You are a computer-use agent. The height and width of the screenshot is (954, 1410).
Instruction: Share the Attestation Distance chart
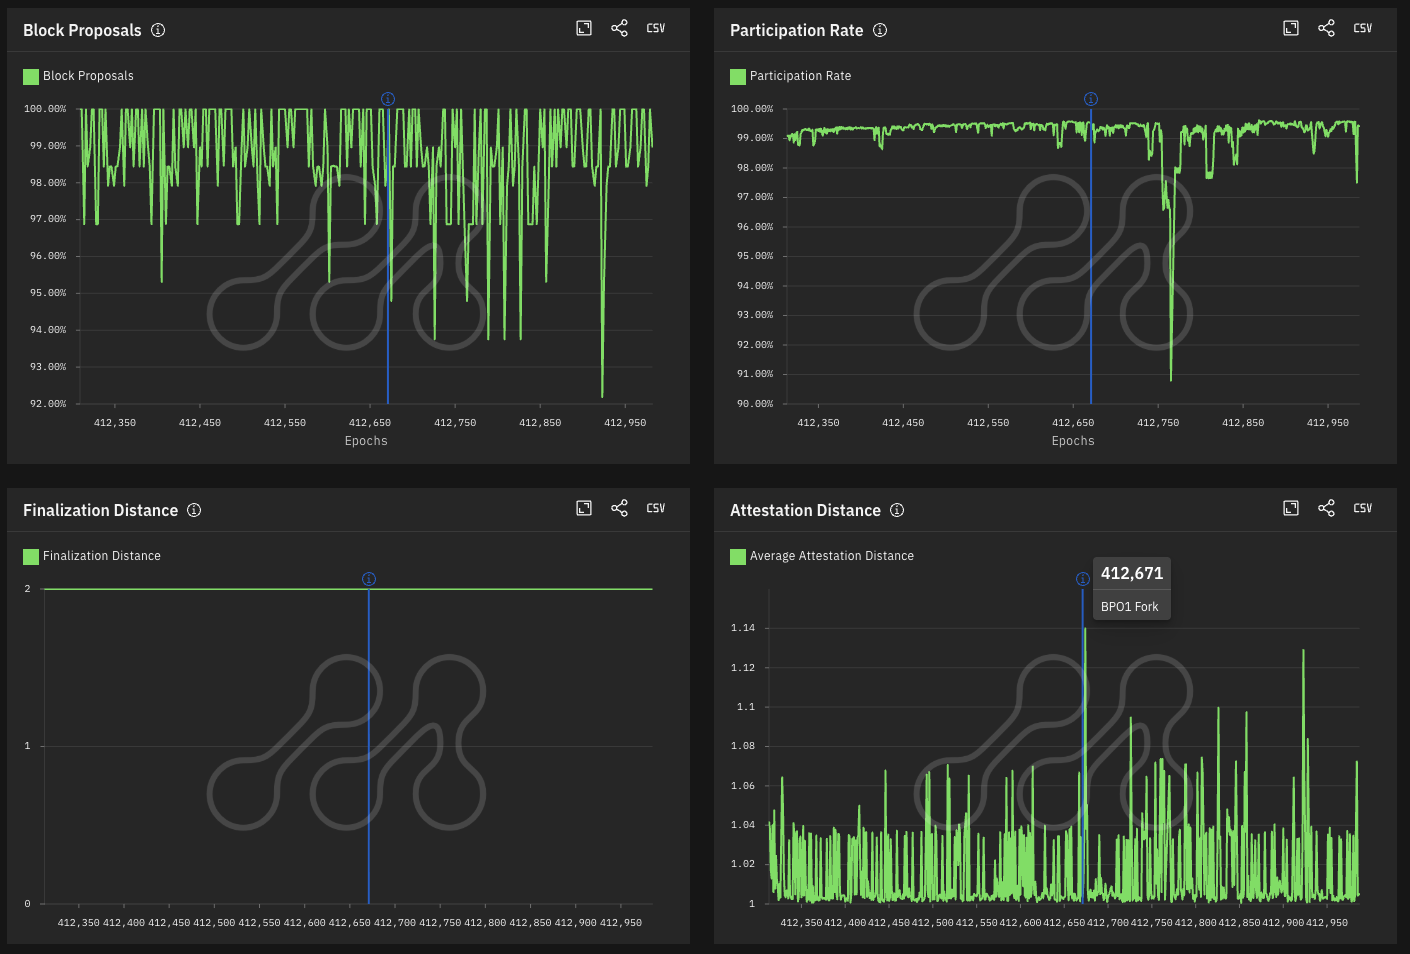point(1326,508)
